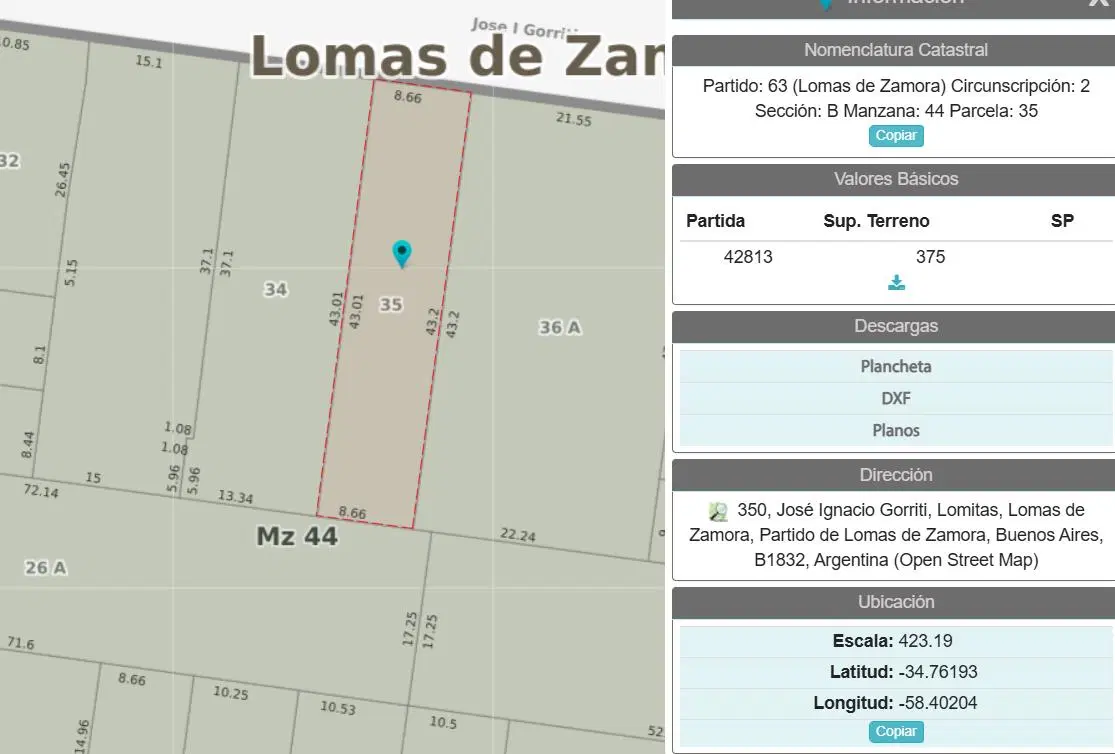
Task: Click the map magnifier icon beside the address
Action: pyautogui.click(x=718, y=511)
